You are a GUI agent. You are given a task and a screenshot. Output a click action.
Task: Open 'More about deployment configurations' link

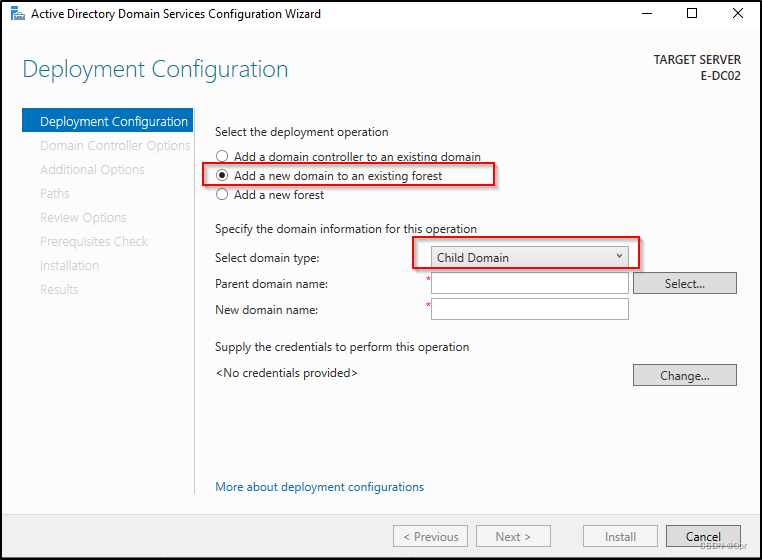point(319,487)
